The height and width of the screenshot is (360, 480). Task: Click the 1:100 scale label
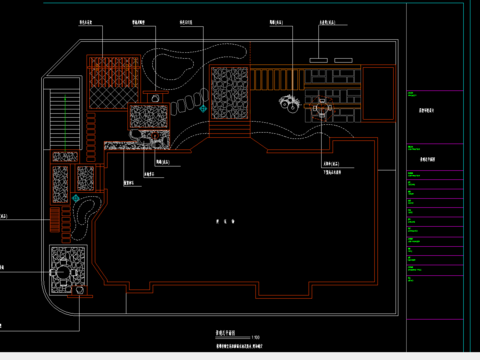256,337
